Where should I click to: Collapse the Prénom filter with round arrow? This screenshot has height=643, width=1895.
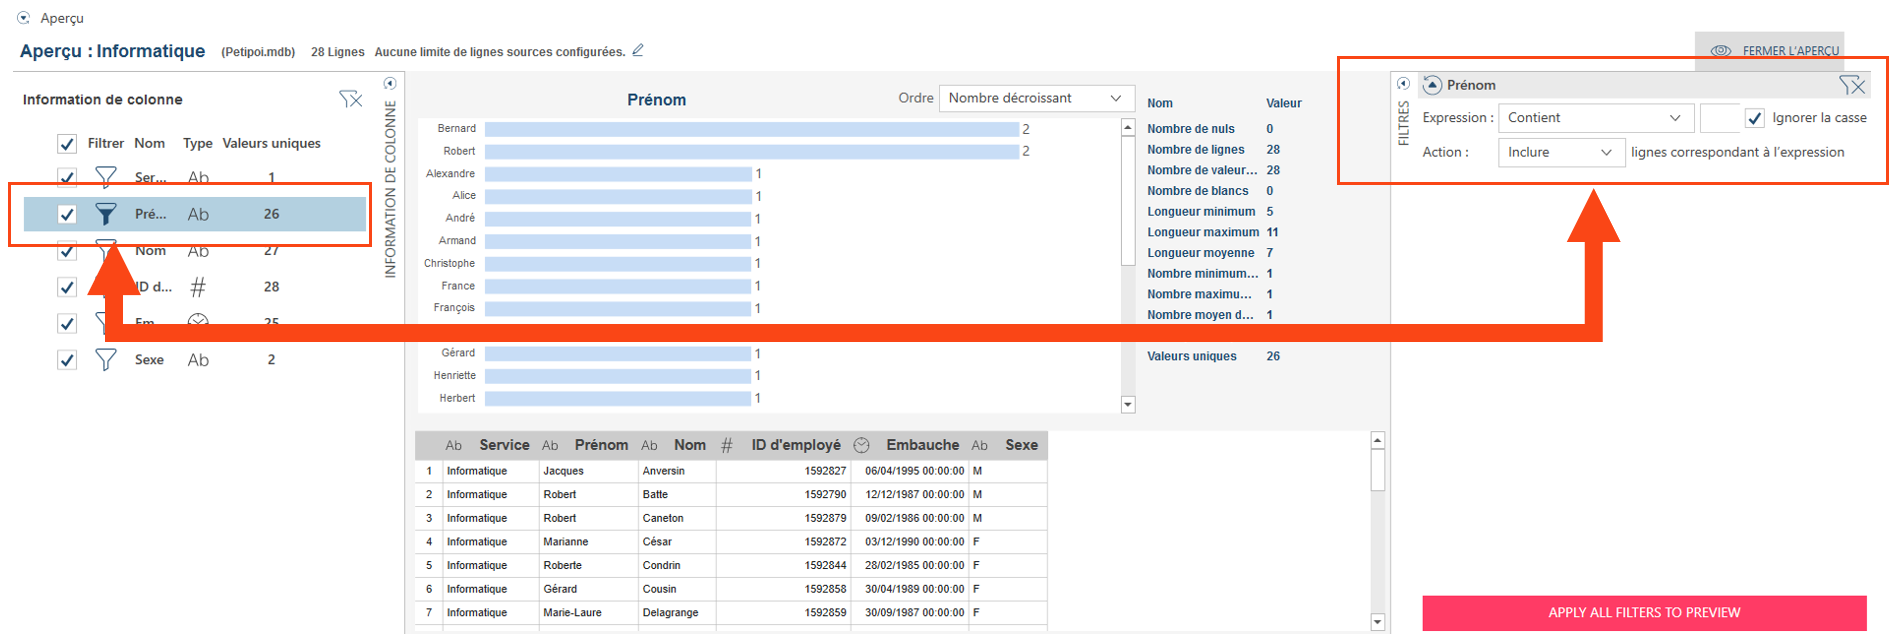[1432, 85]
